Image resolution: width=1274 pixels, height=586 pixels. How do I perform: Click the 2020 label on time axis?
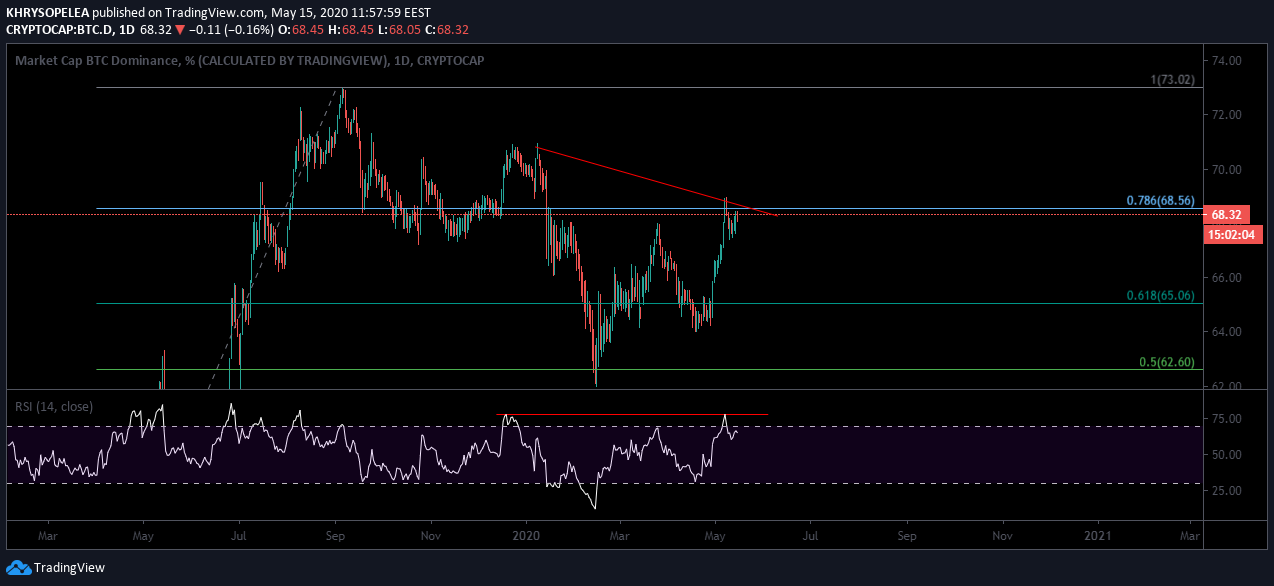[526, 535]
